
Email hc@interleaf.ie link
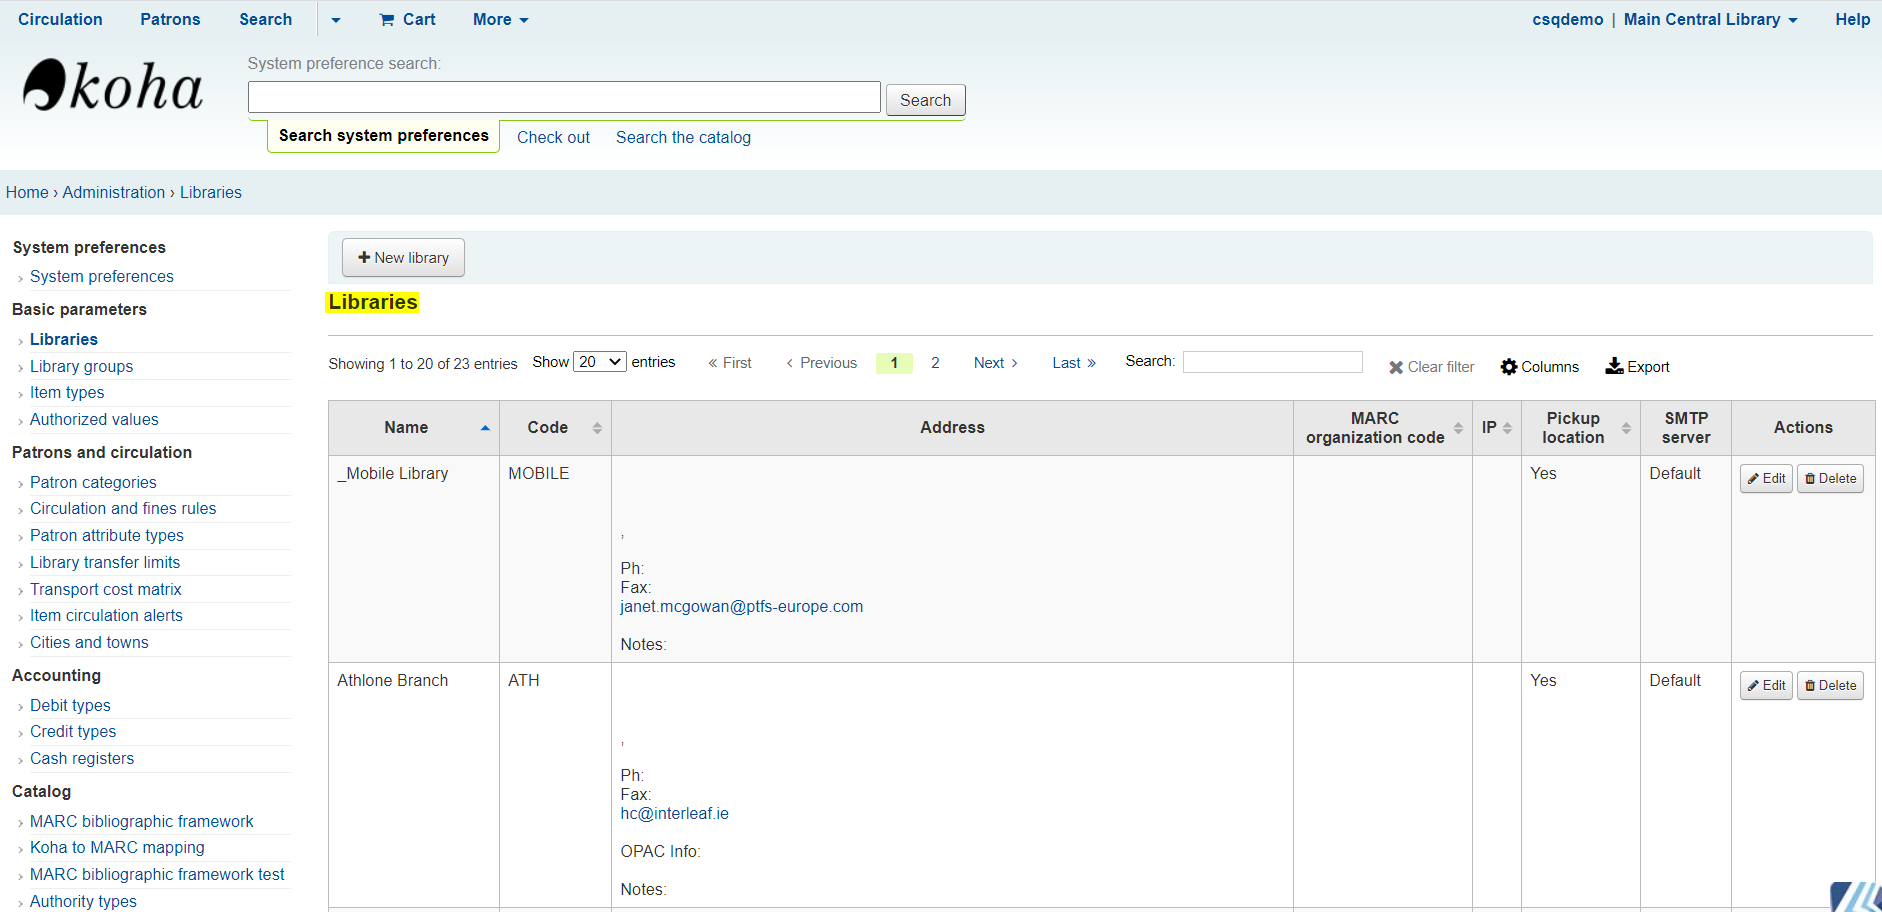click(x=674, y=814)
